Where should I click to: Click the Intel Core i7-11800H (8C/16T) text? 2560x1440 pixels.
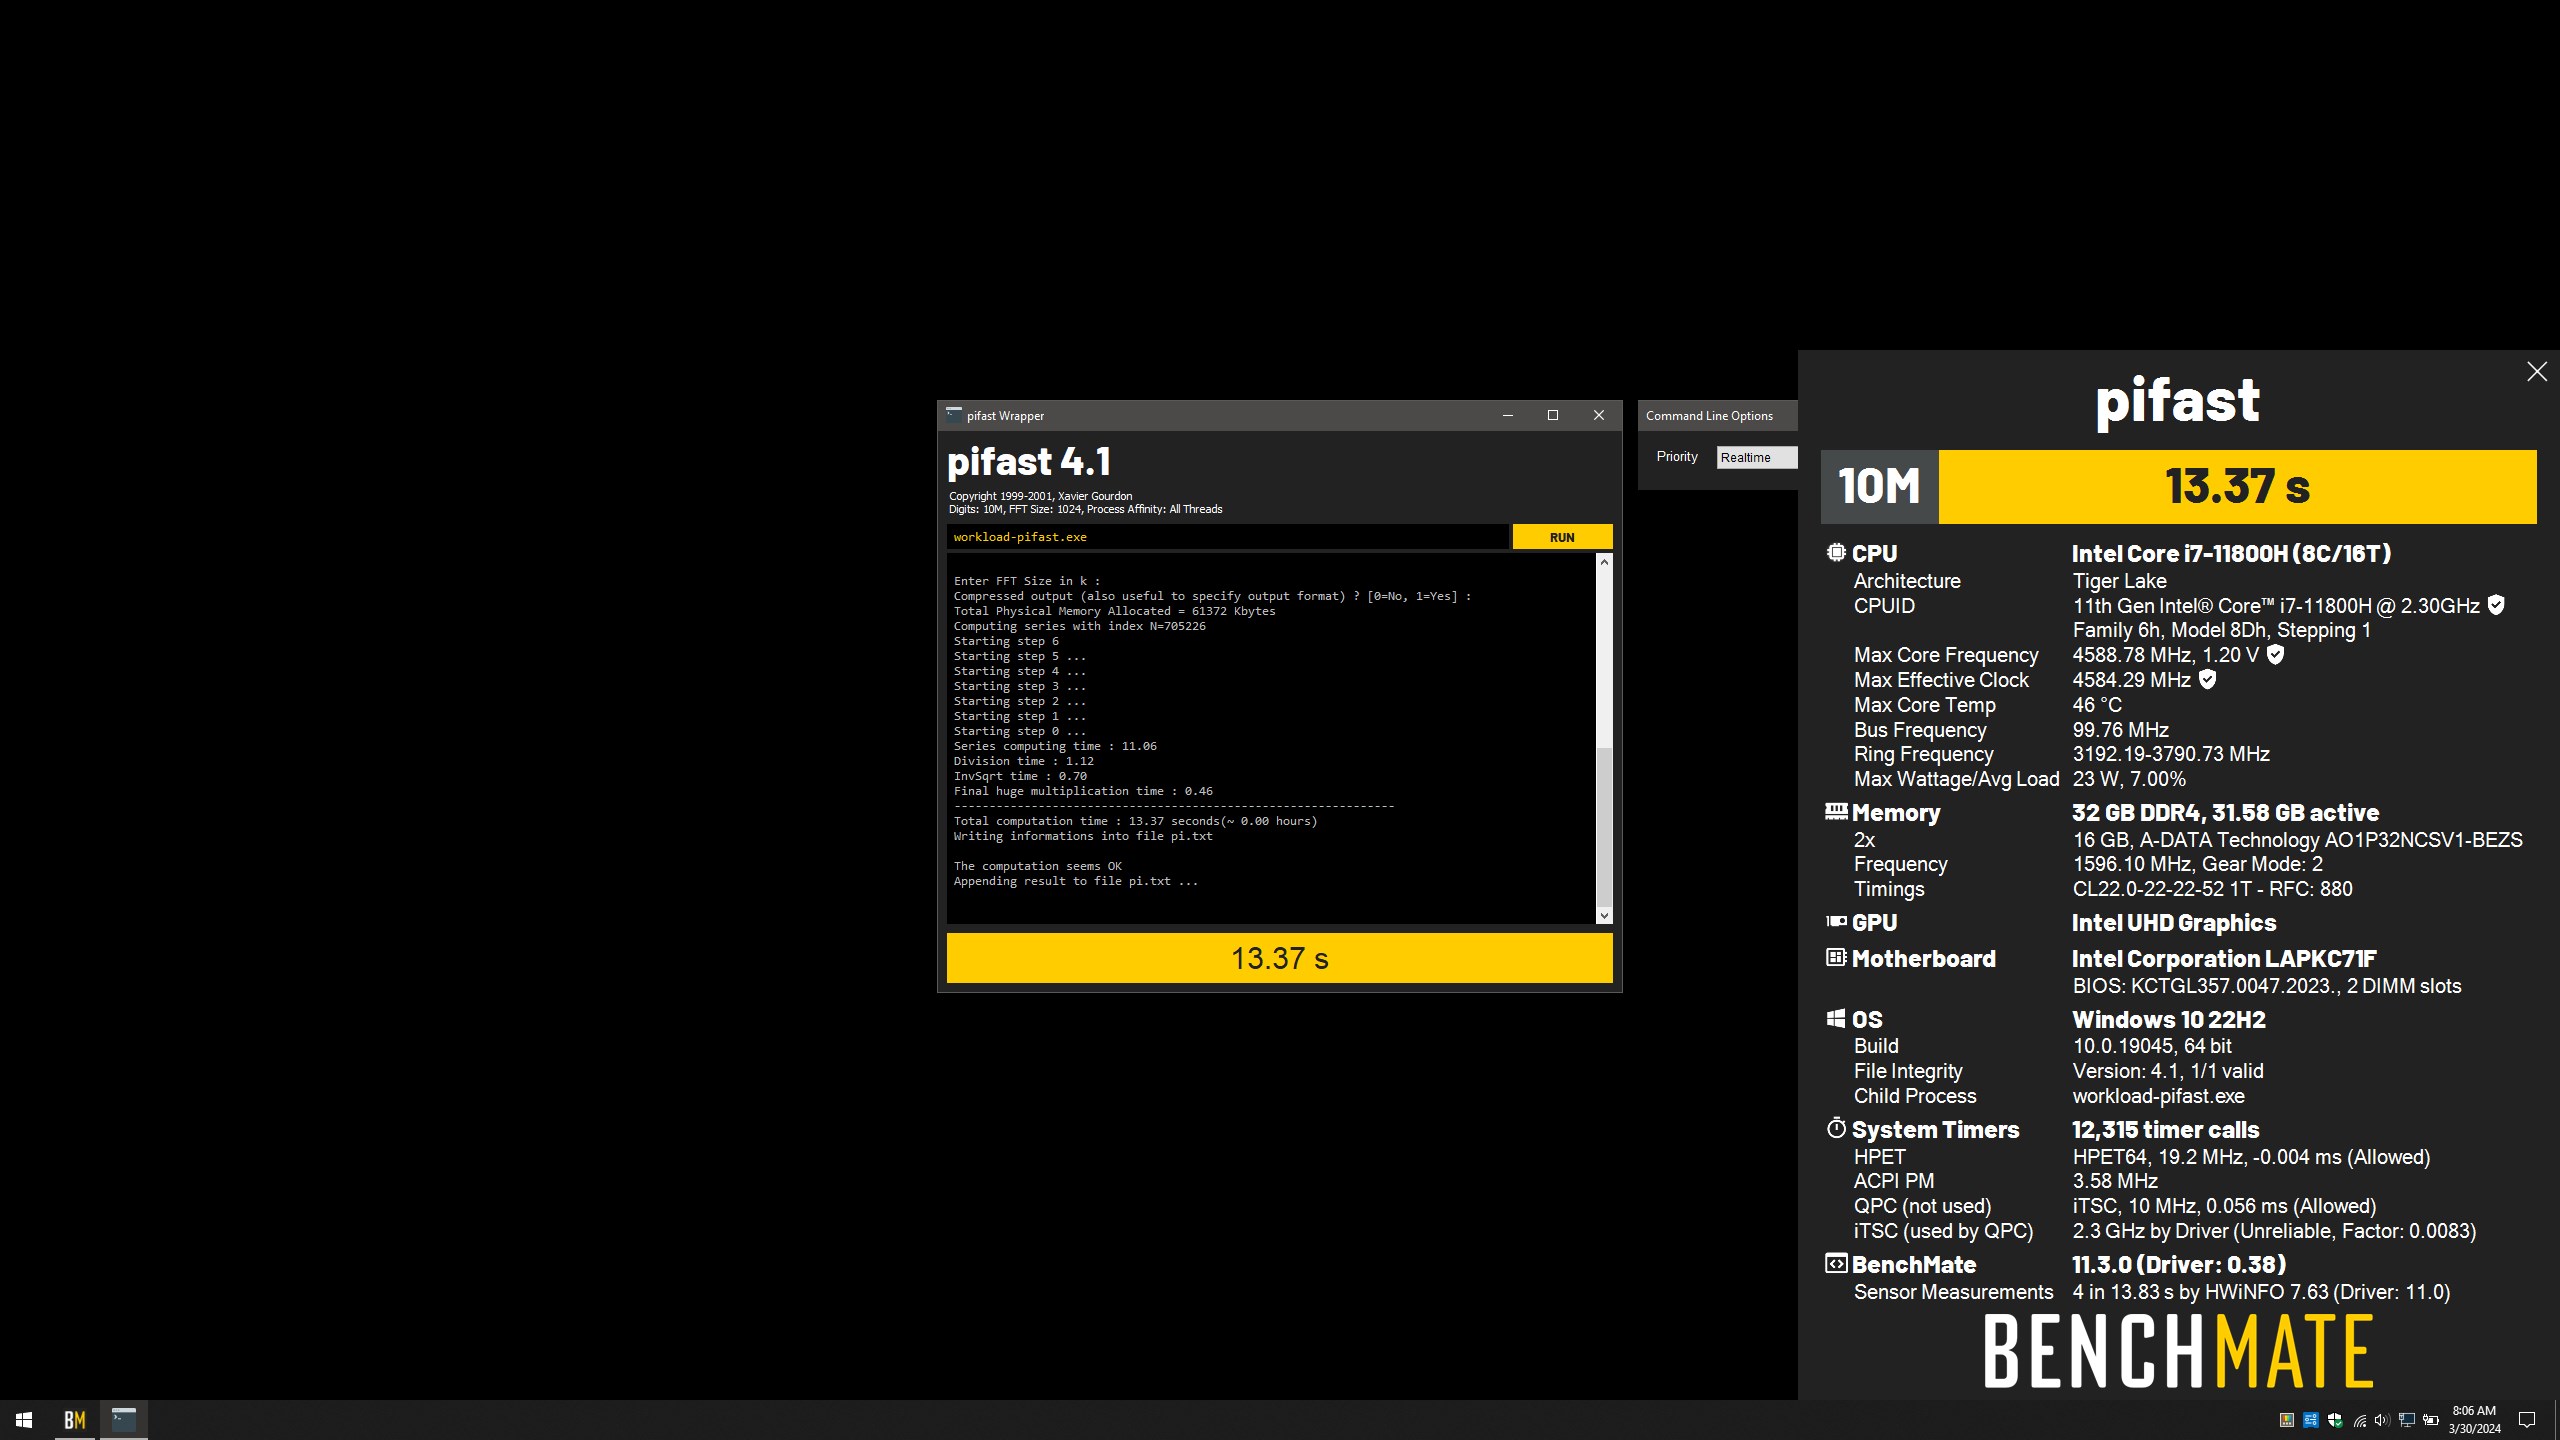tap(2231, 553)
